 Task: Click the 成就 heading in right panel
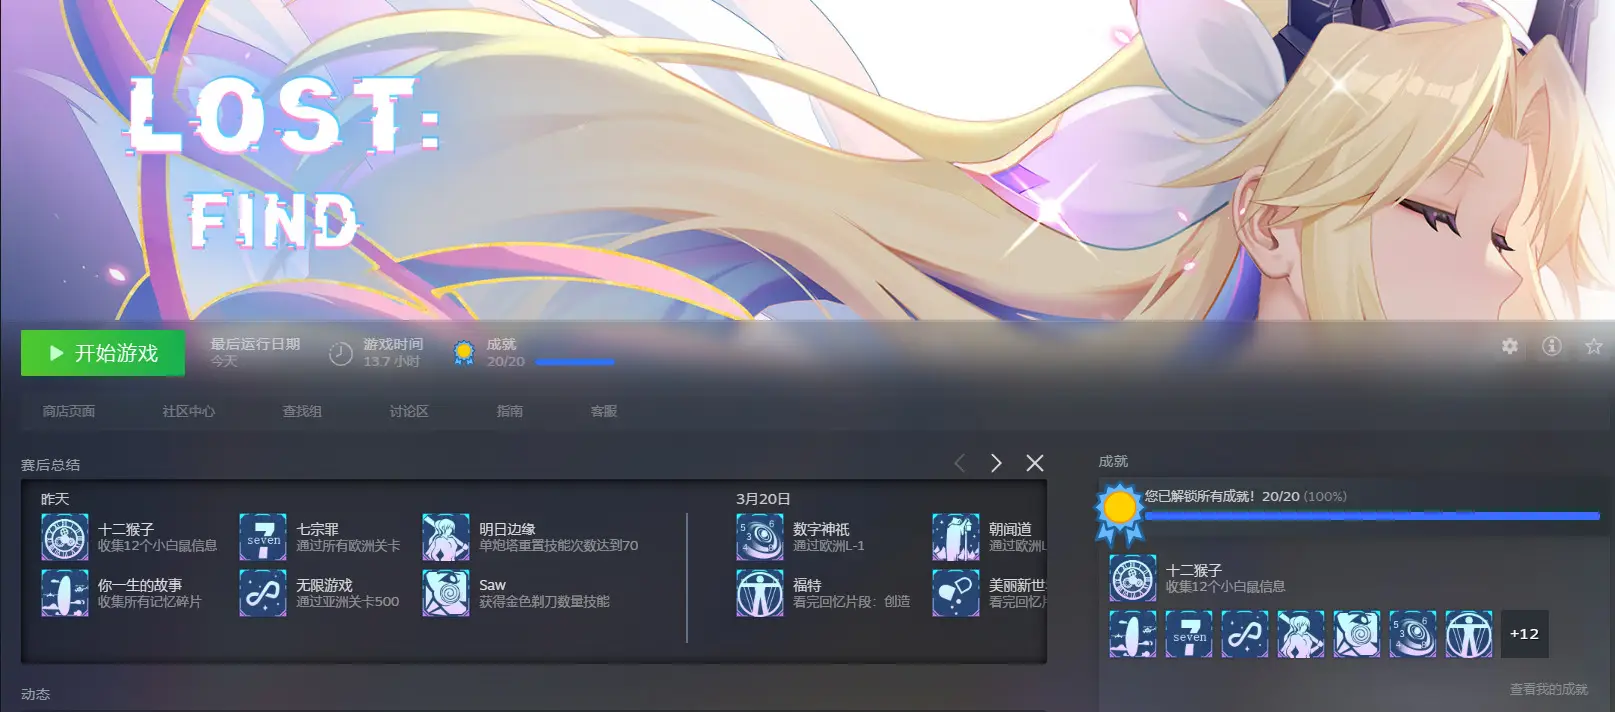pos(1113,461)
